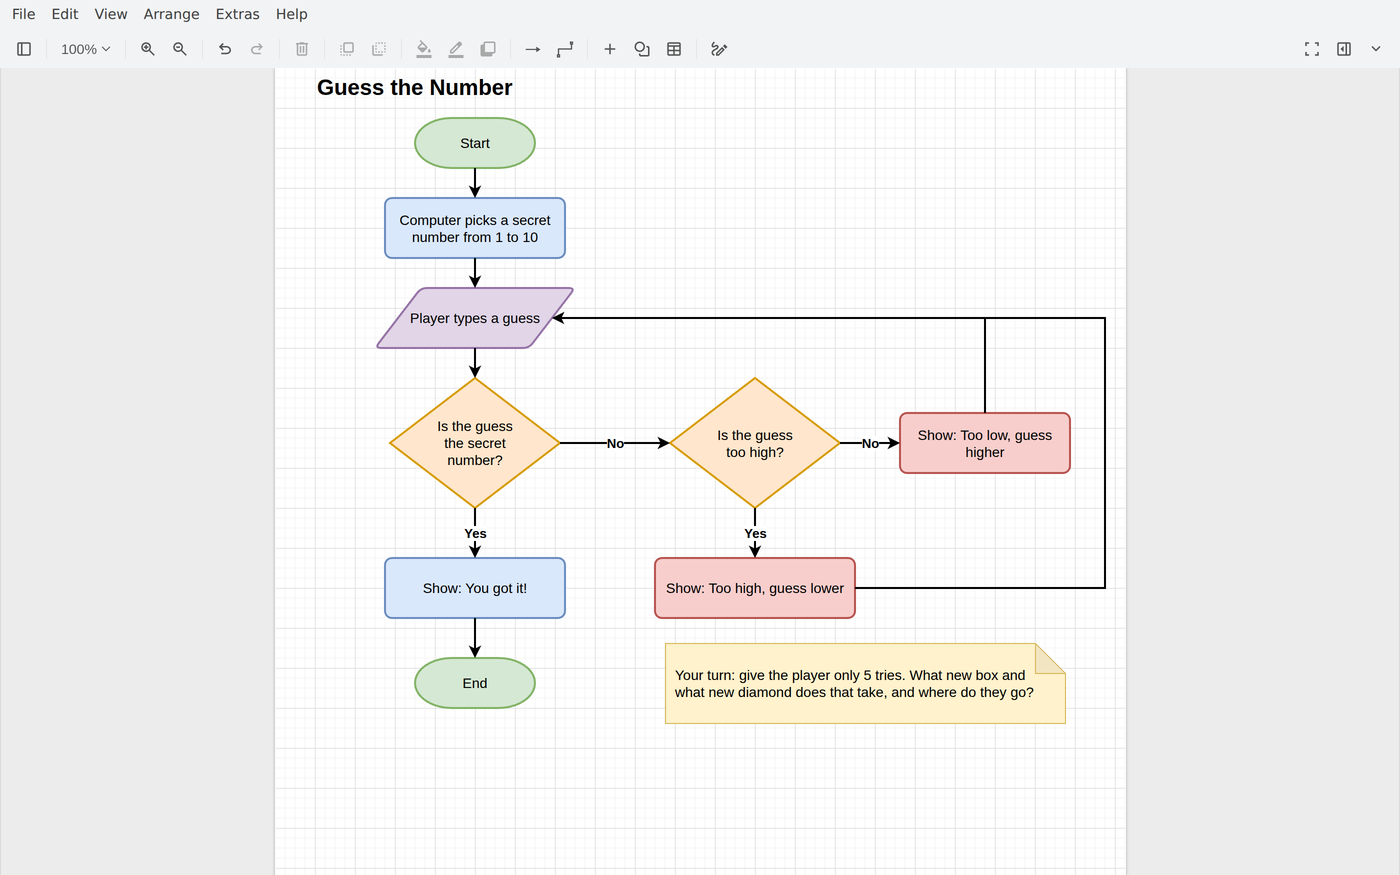Select the green Start terminator shape
Screen dimensions: 1400x875
475,143
